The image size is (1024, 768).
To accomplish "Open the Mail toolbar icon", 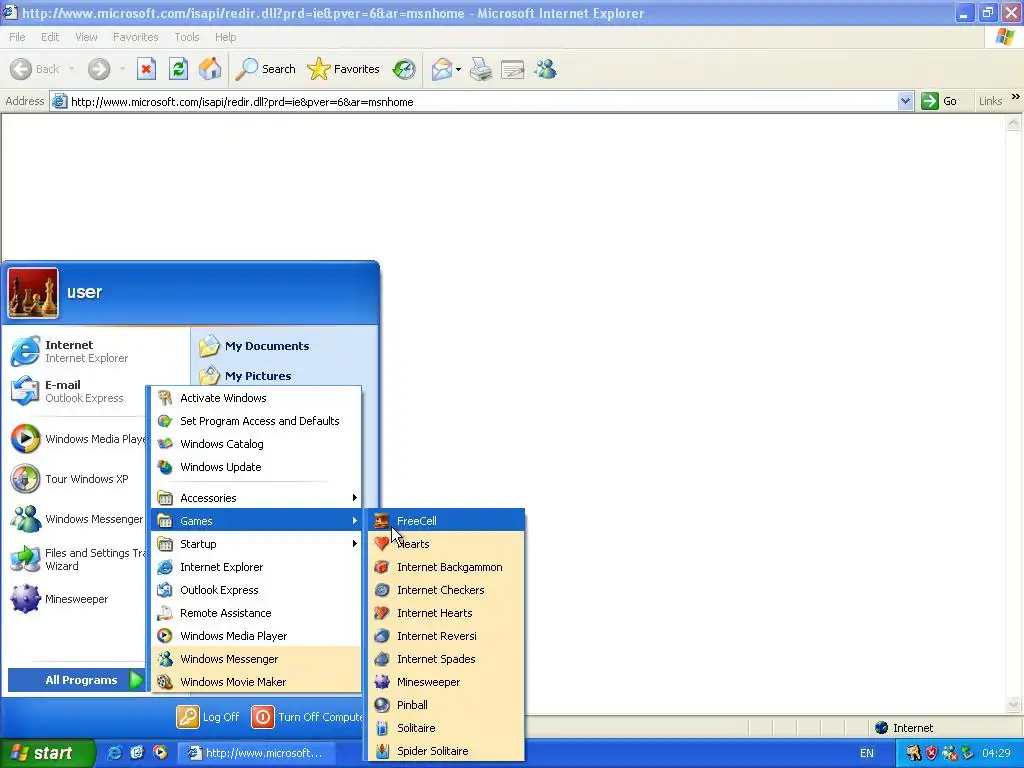I will pos(442,69).
